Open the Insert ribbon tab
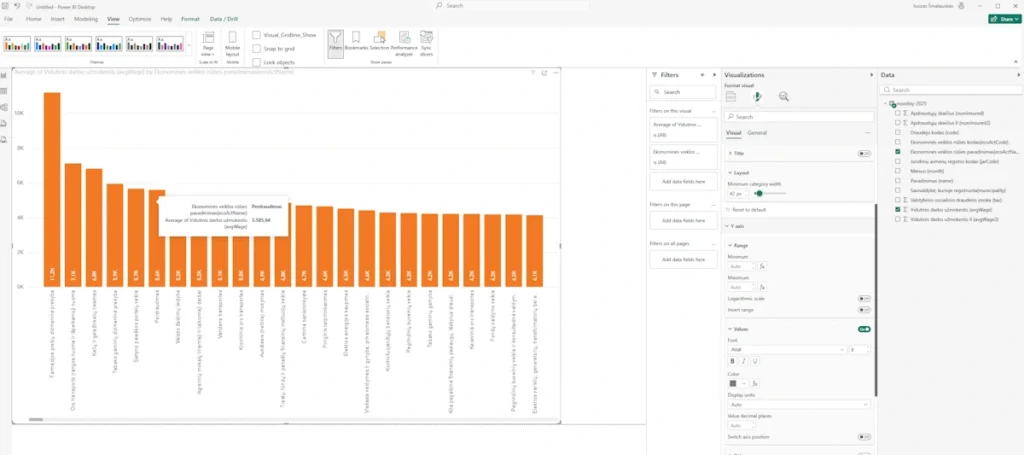 click(57, 19)
